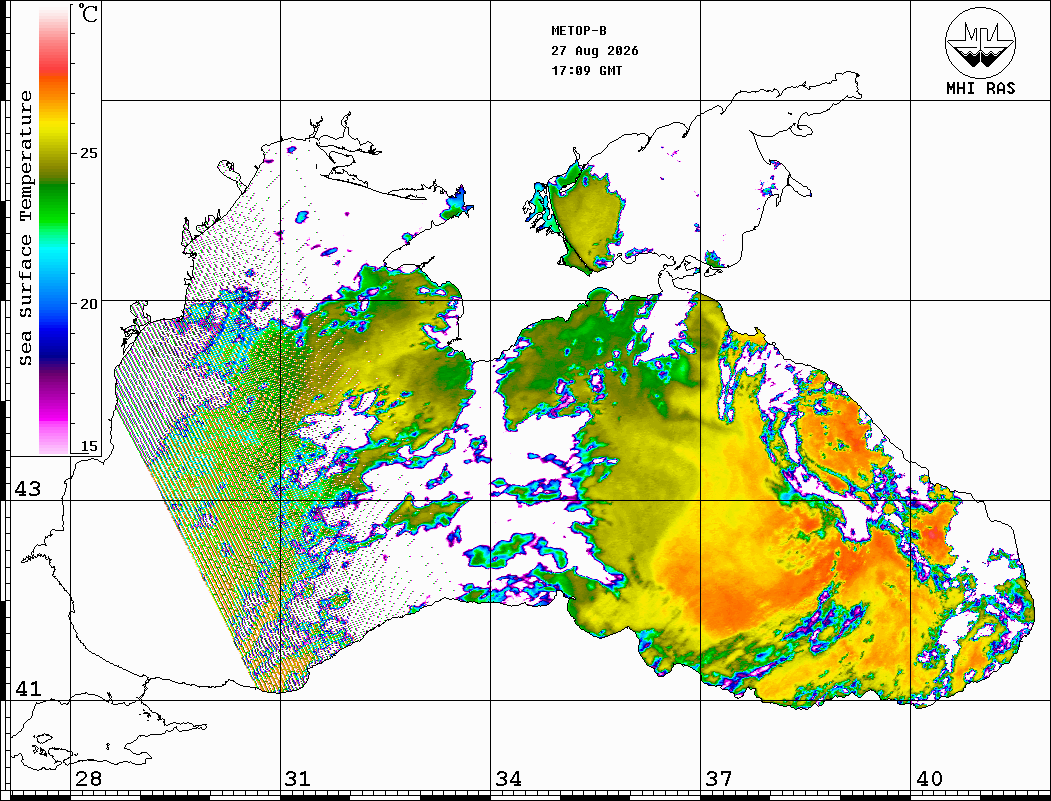The width and height of the screenshot is (1051, 801).
Task: Click the longitude 40 axis label
Action: pos(929,778)
